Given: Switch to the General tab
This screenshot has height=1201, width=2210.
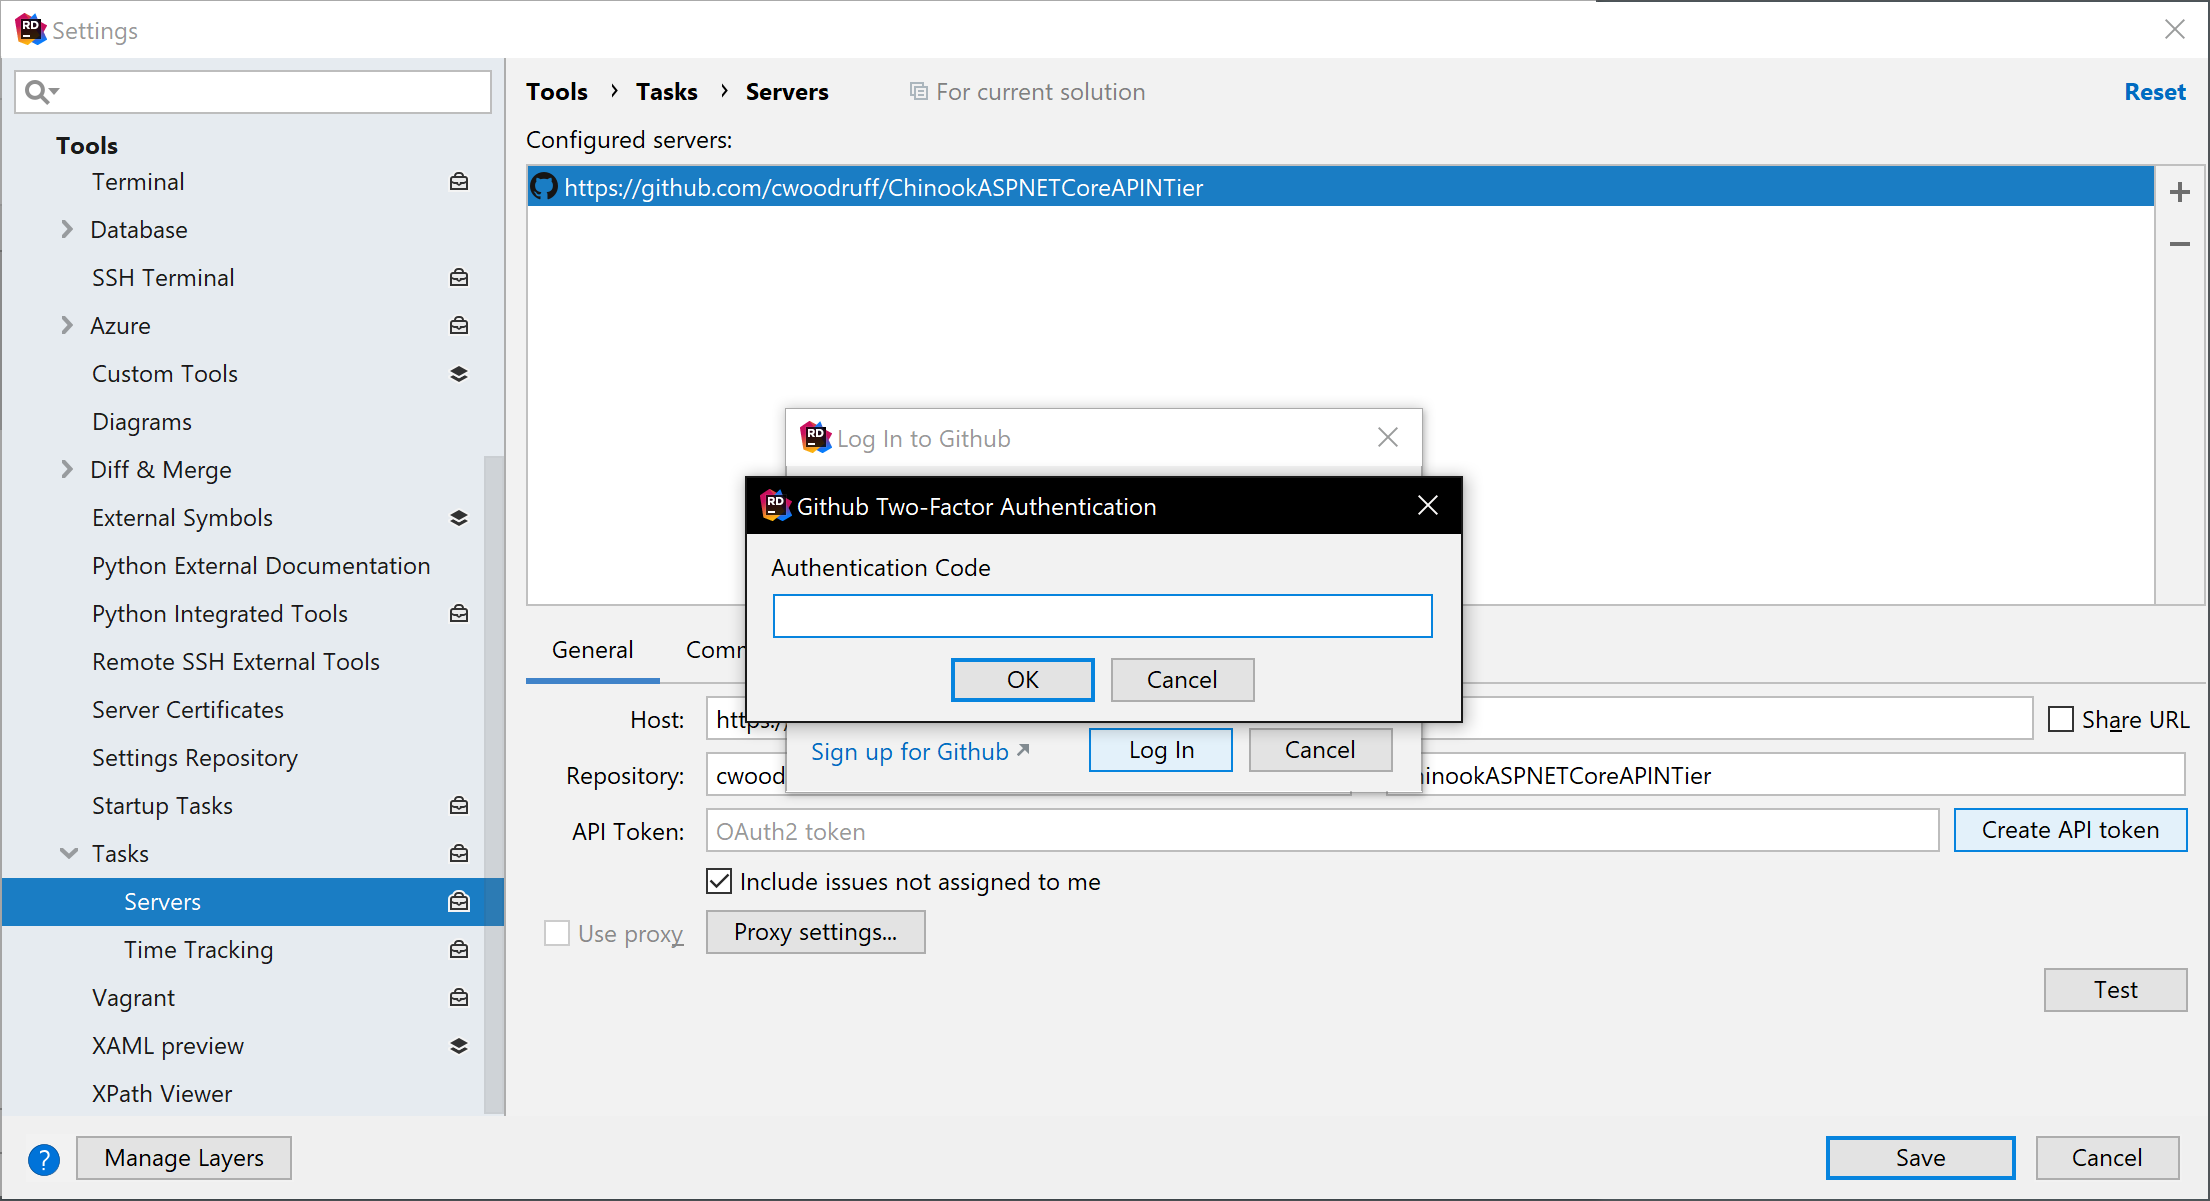Looking at the screenshot, I should tap(593, 650).
